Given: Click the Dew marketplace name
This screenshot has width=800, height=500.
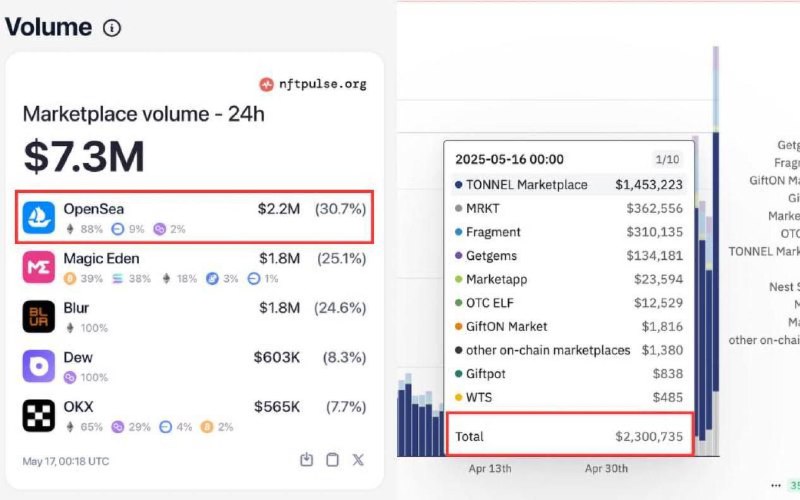Looking at the screenshot, I should click(78, 358).
